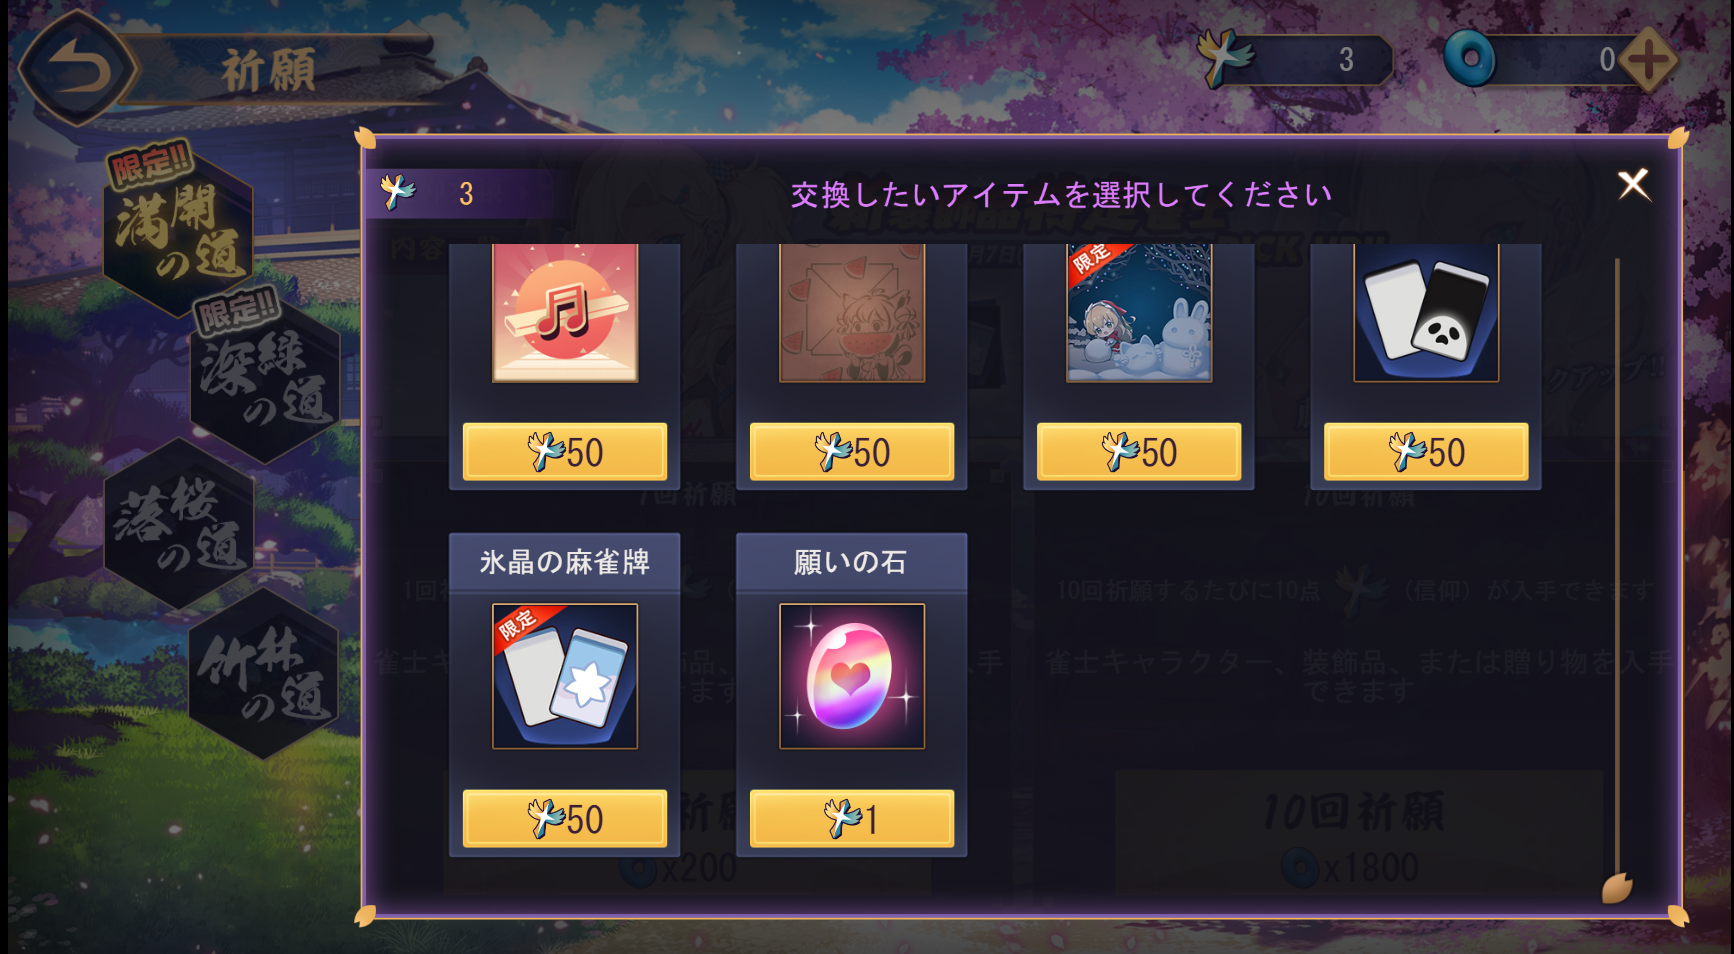Buy ghost tile back for 50
Image resolution: width=1734 pixels, height=954 pixels.
1426,452
